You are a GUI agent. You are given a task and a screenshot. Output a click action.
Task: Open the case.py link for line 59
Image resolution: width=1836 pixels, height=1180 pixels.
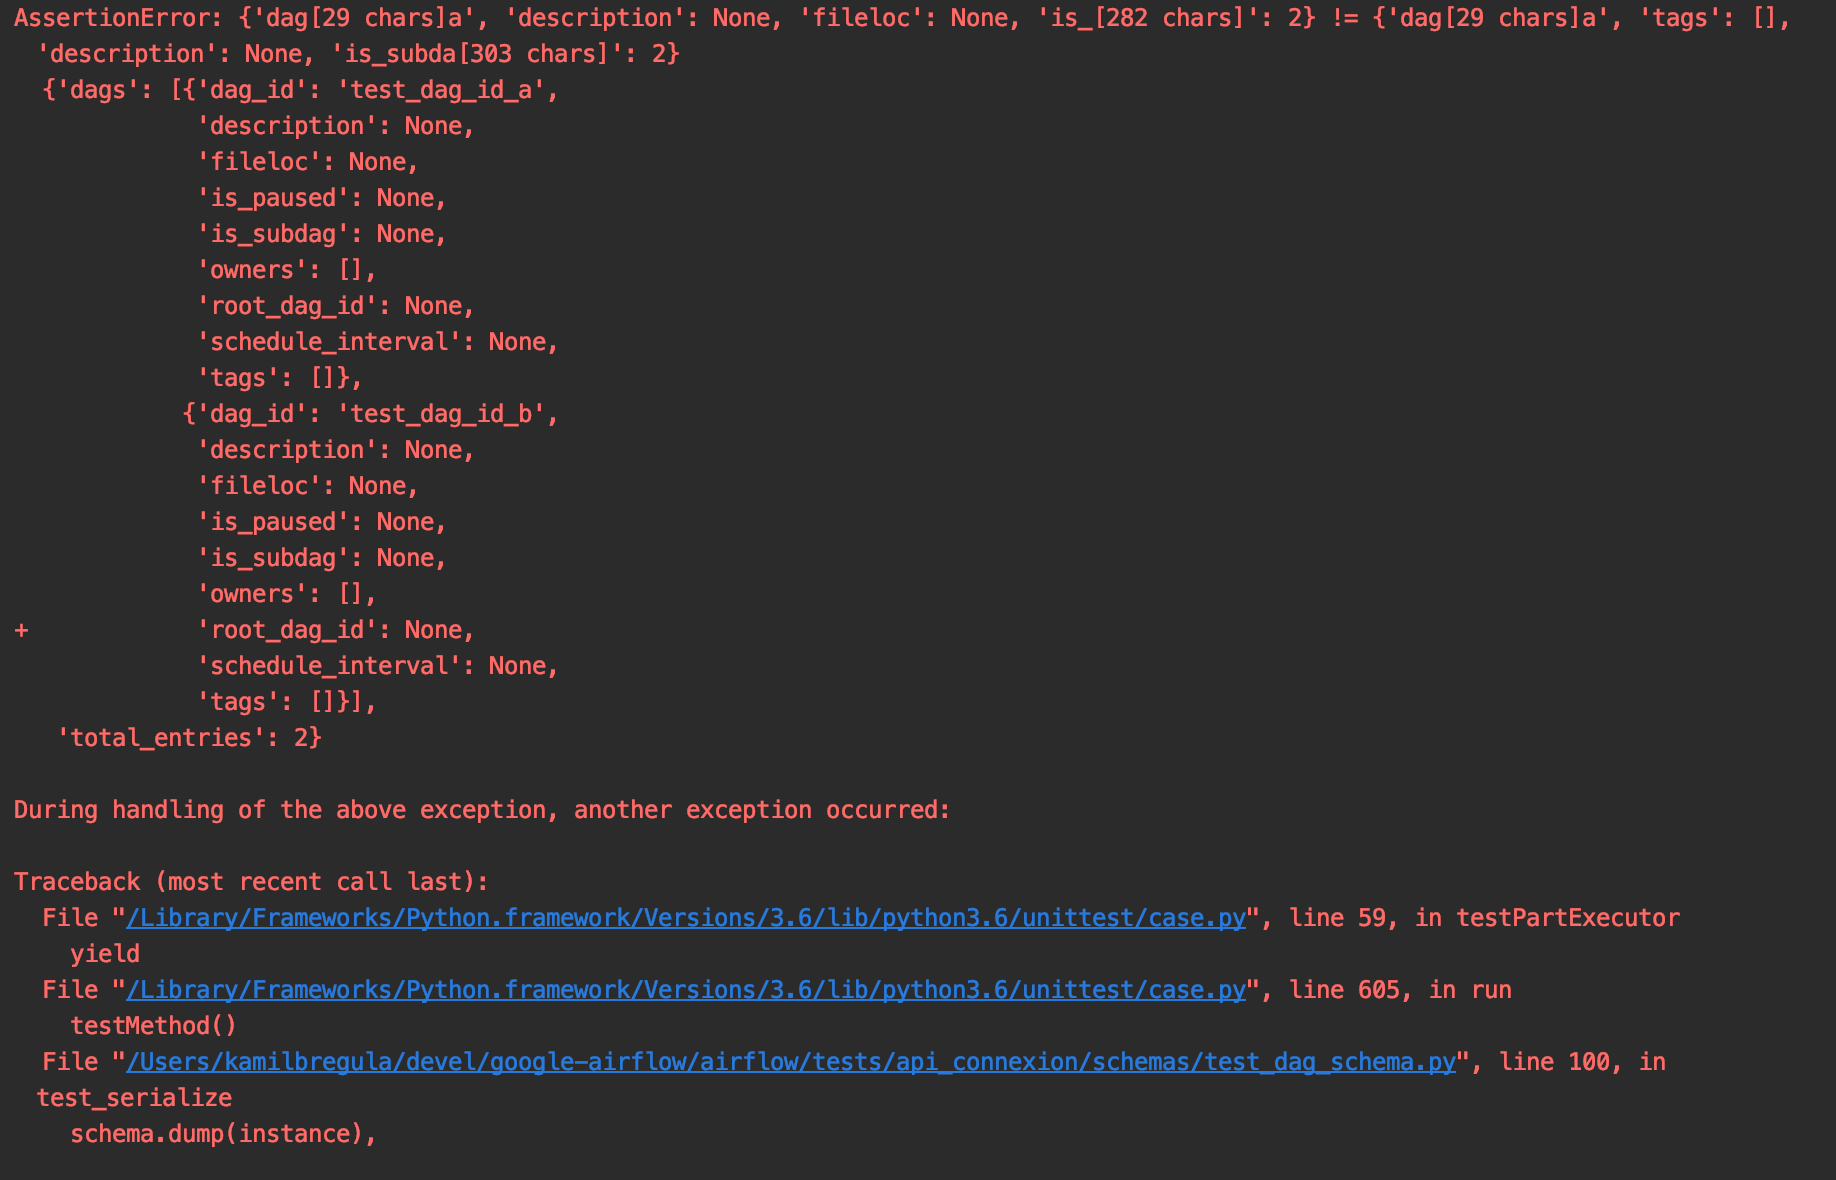(686, 918)
